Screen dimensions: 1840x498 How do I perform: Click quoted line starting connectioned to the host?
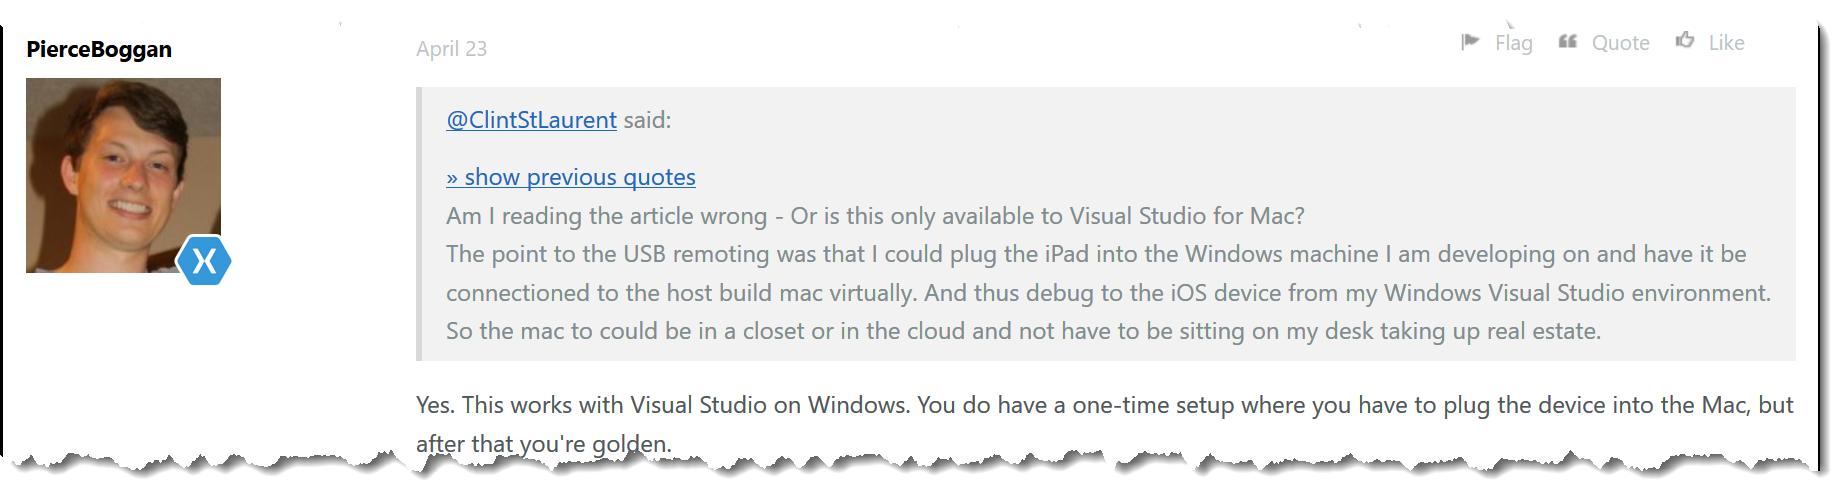point(1108,293)
